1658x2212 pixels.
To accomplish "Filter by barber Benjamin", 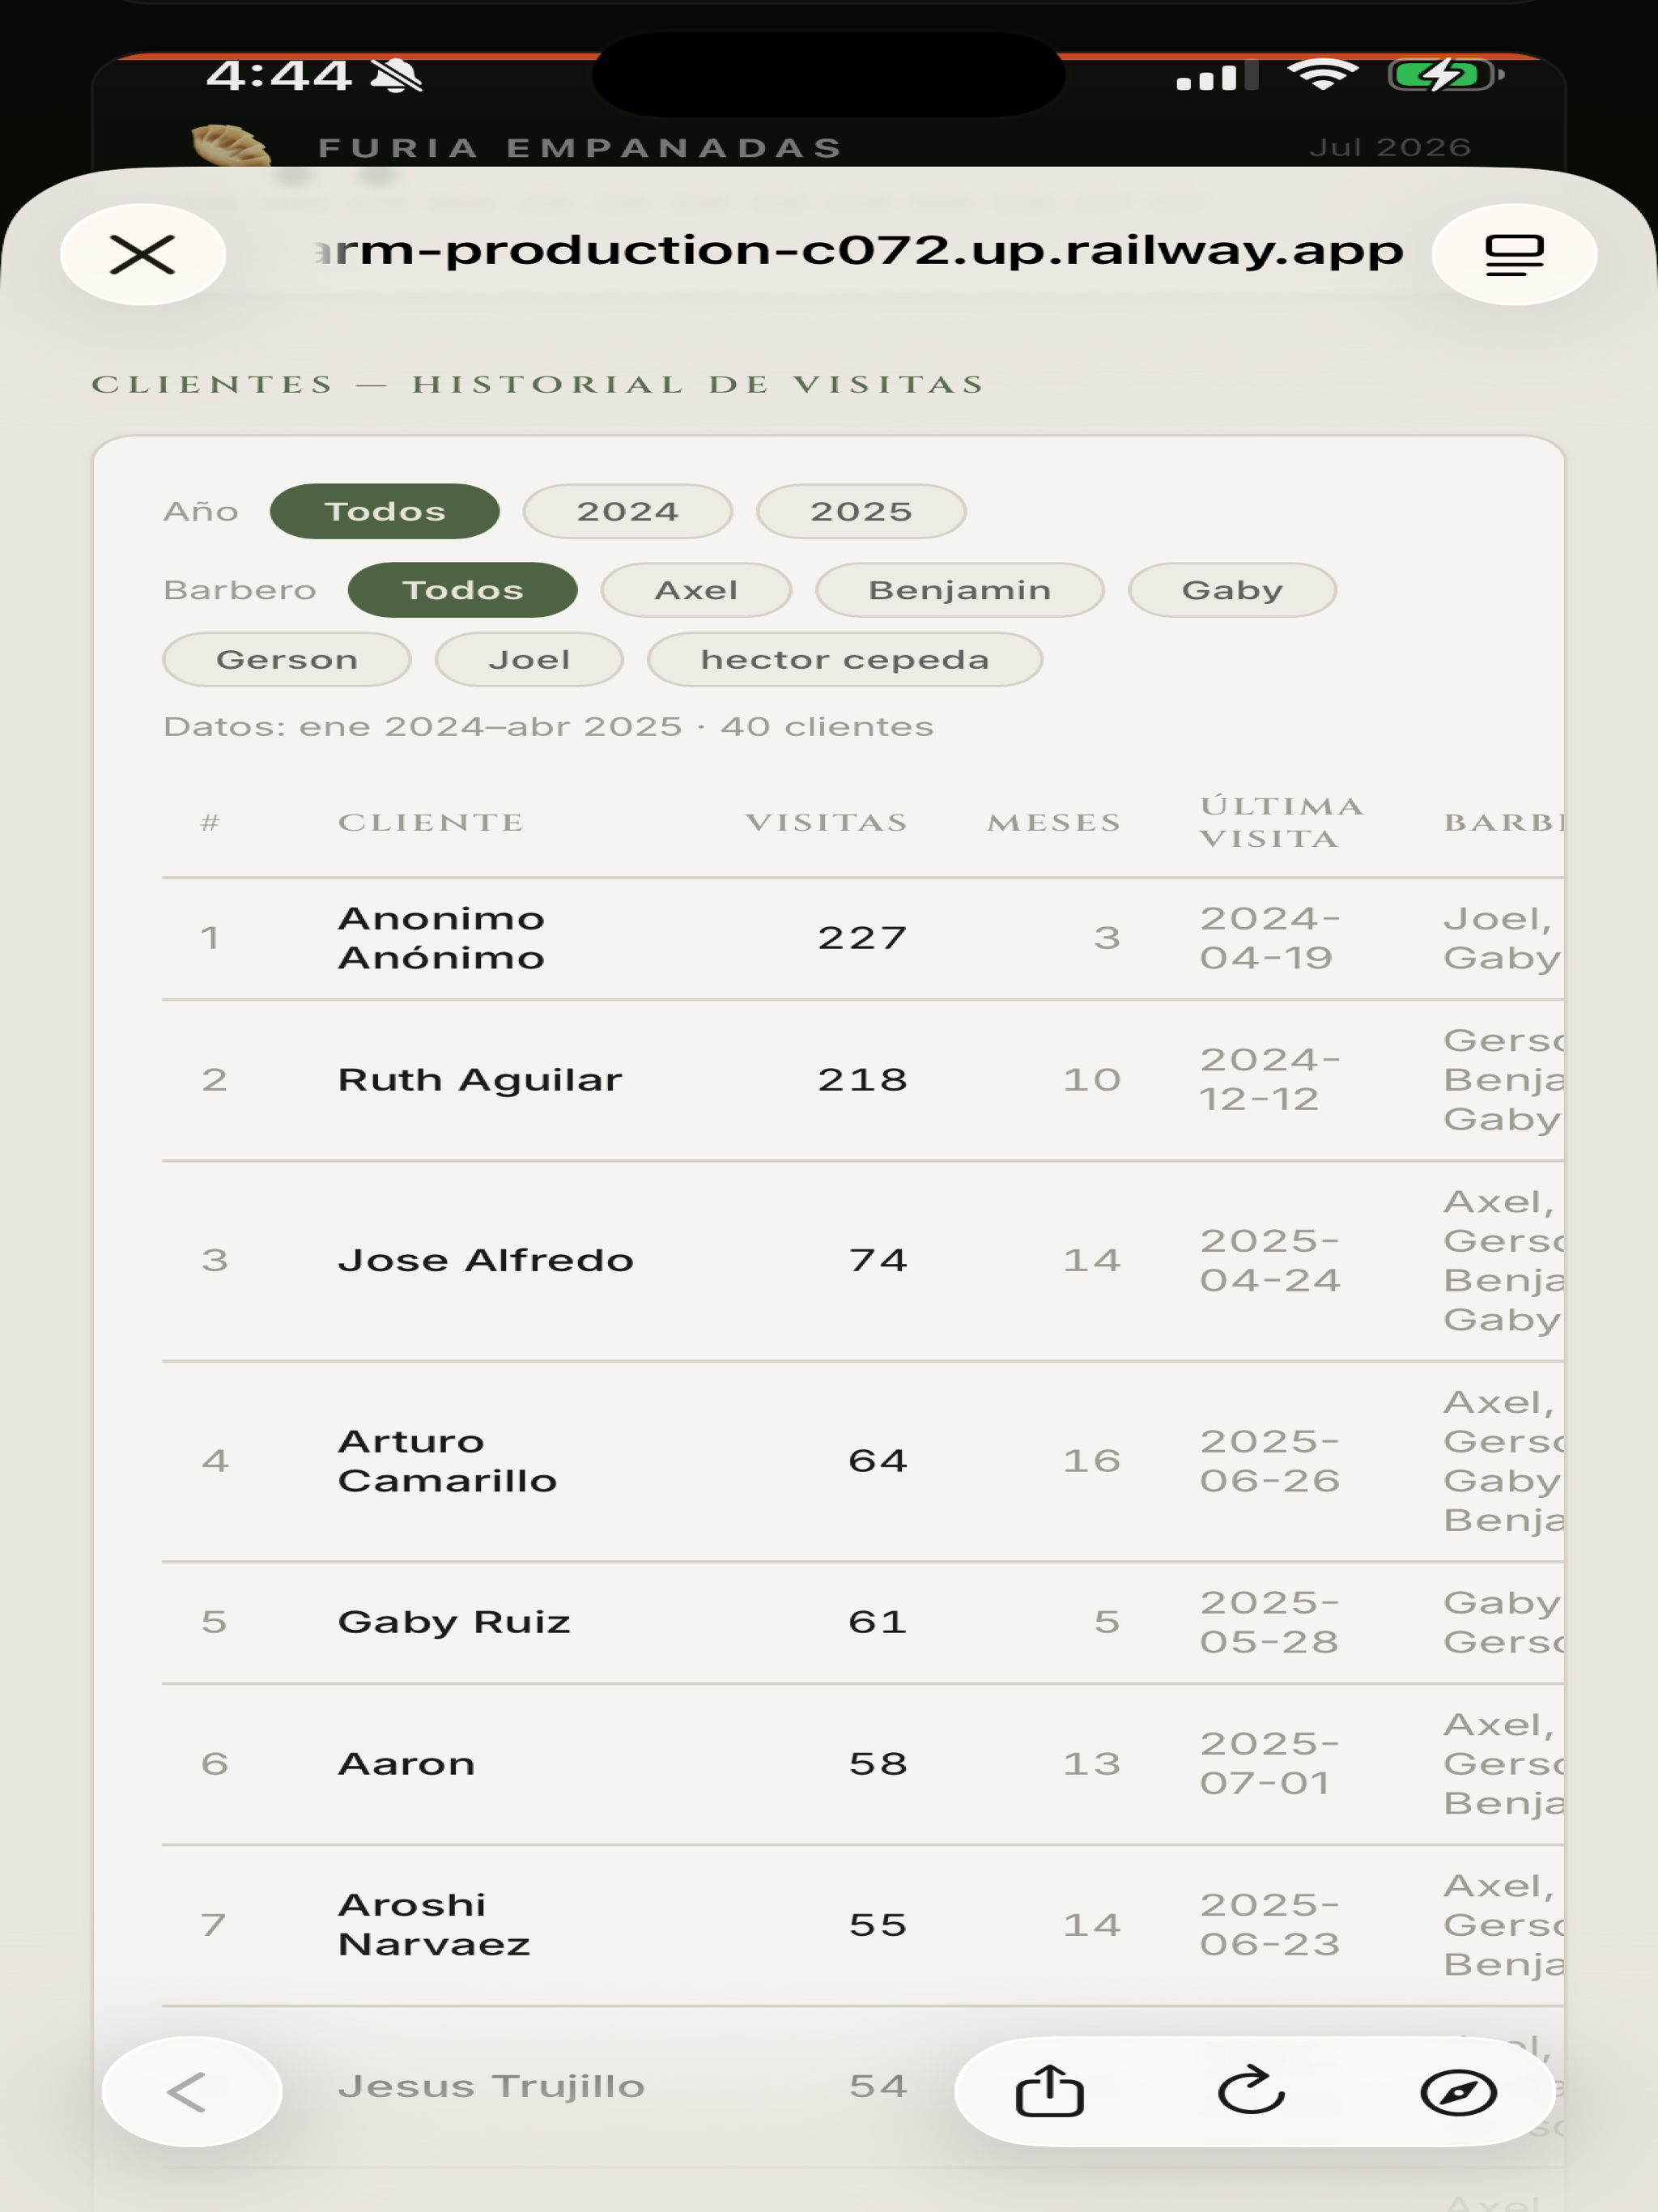I will pyautogui.click(x=960, y=590).
